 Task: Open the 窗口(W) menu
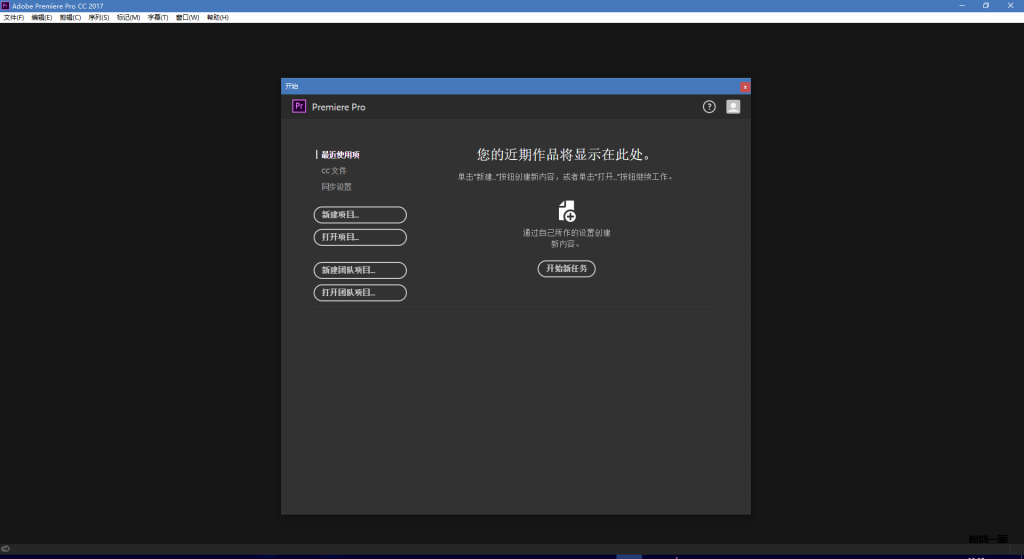(x=187, y=17)
